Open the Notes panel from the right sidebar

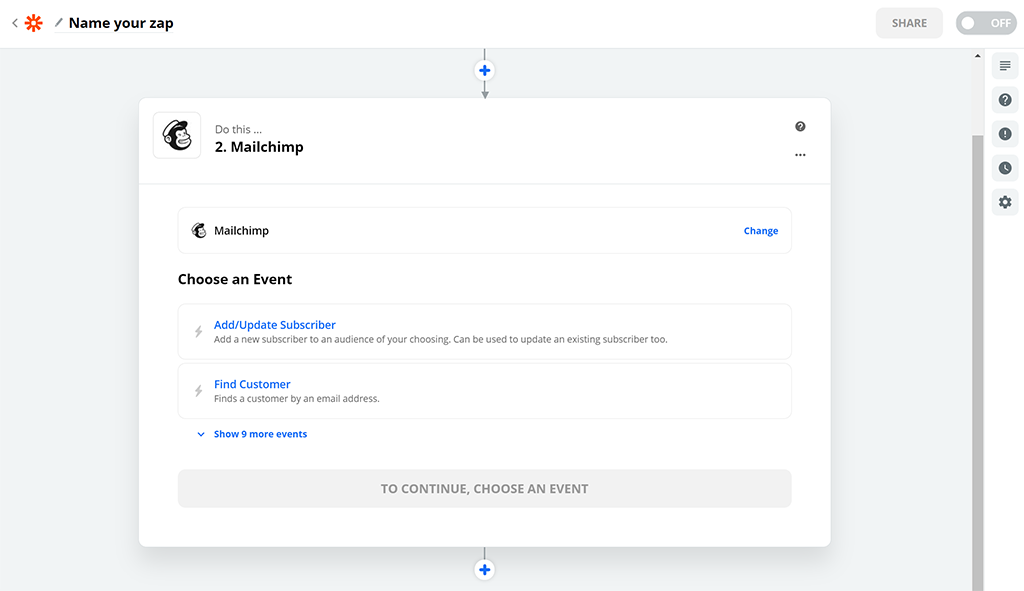coord(1004,65)
